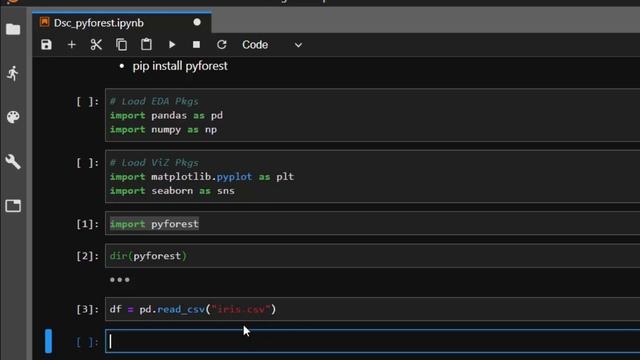640x360 pixels.
Task: Click the [2]: execution prompt
Action: click(87, 256)
